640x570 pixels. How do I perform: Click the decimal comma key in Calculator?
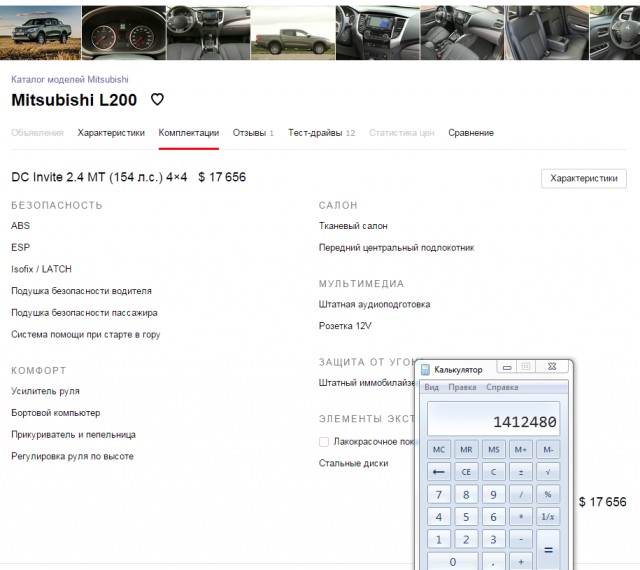[x=493, y=561]
